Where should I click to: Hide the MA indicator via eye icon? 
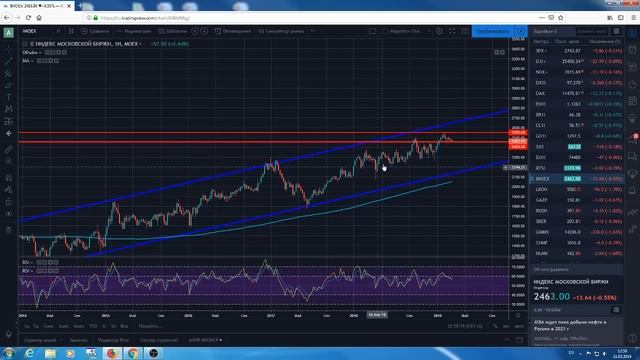[x=40, y=61]
